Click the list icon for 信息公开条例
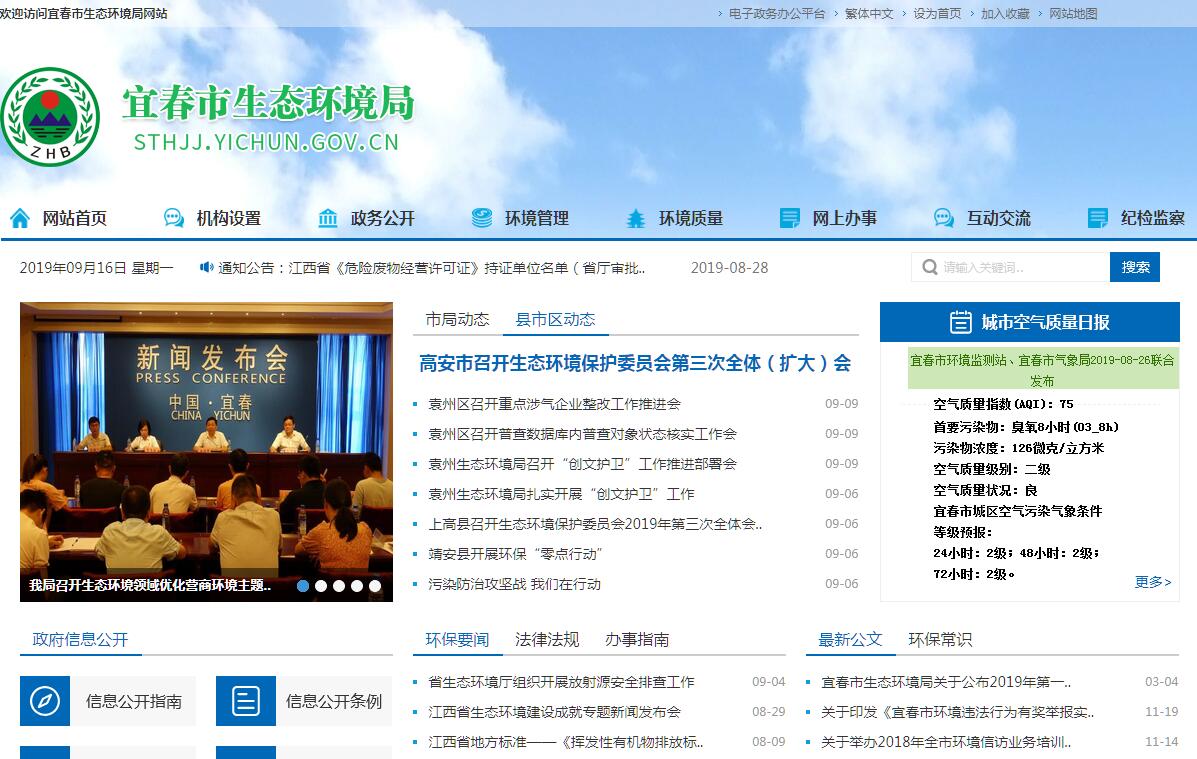1197x759 pixels. tap(245, 701)
